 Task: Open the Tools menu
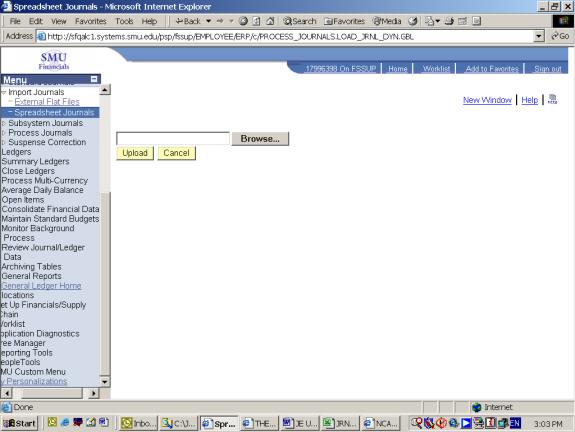124,21
